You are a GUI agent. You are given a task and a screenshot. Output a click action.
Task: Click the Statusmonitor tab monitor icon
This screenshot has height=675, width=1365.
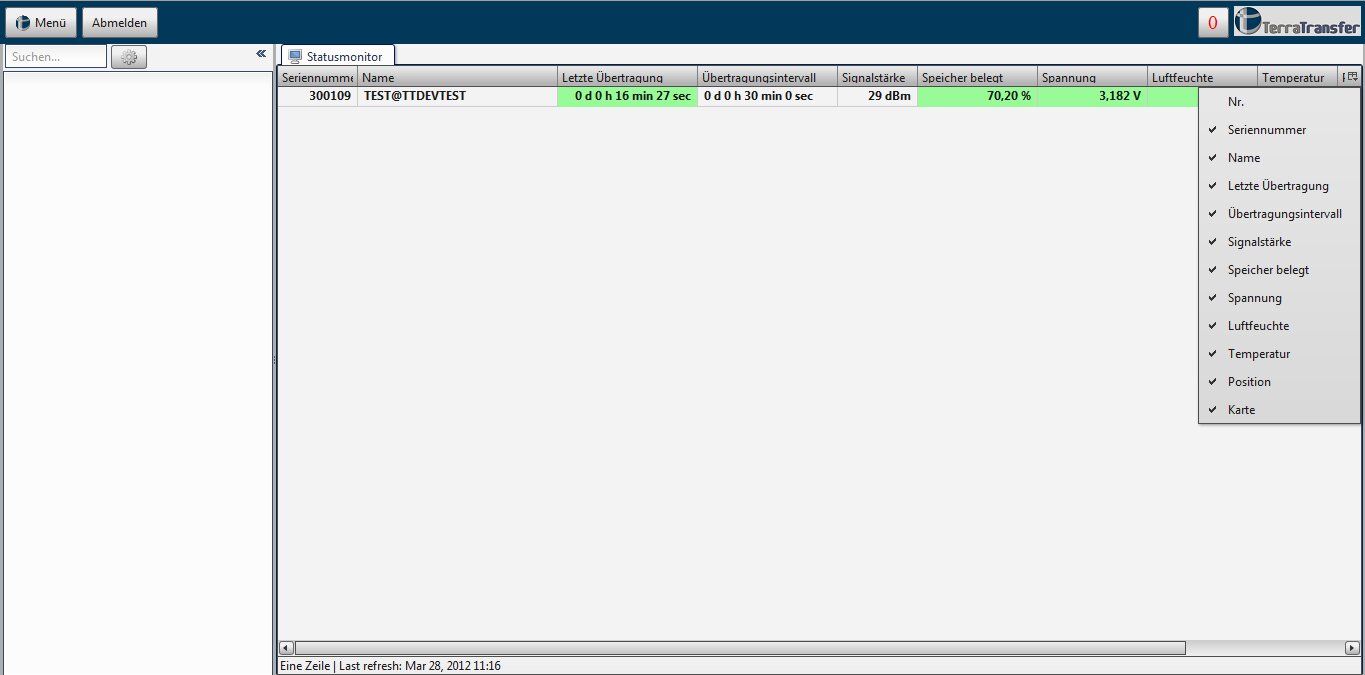pyautogui.click(x=295, y=57)
